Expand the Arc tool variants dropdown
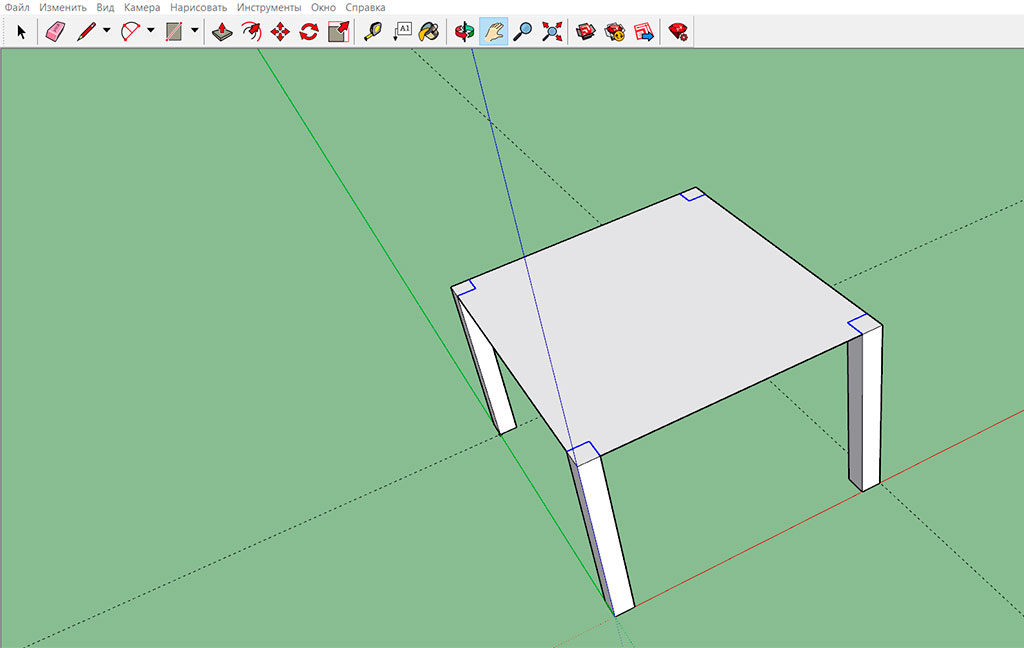The image size is (1024, 648). point(150,31)
